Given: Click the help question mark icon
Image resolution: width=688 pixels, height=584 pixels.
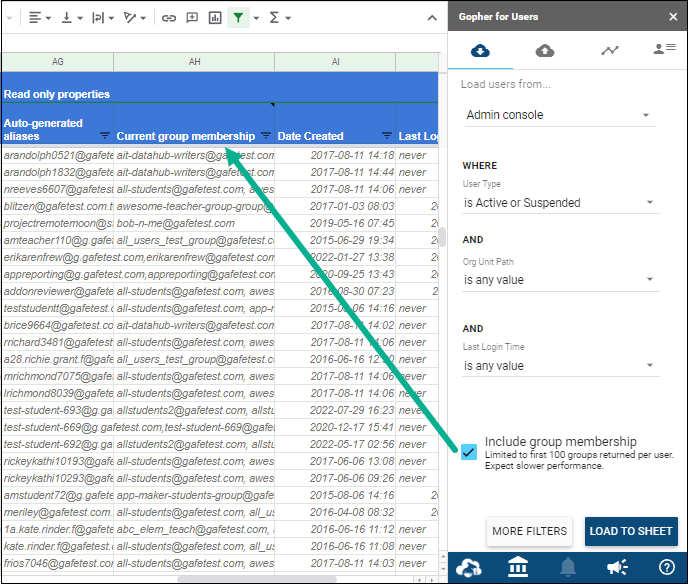Looking at the screenshot, I should pyautogui.click(x=666, y=568).
